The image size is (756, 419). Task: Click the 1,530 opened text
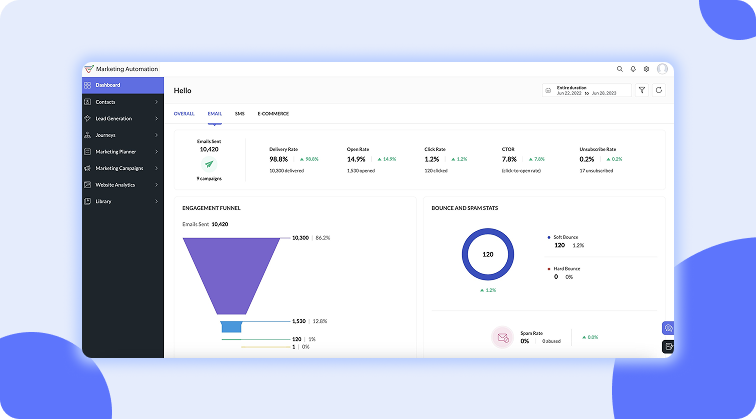point(361,171)
